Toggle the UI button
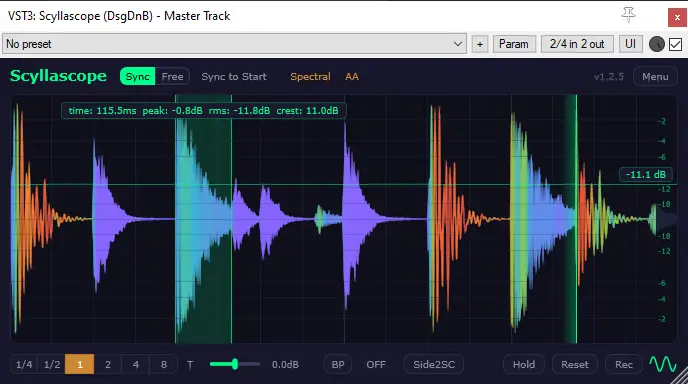The height and width of the screenshot is (384, 688). pyautogui.click(x=631, y=44)
